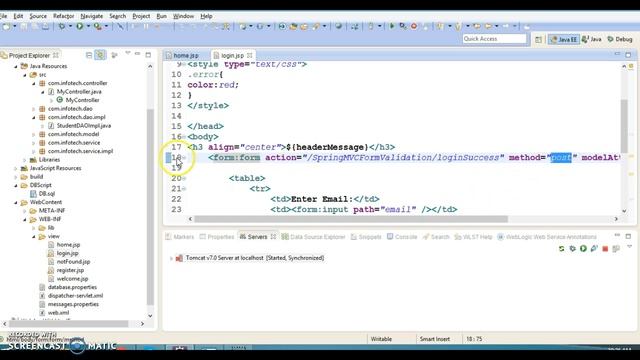Open the bottom panel Search tab

pos(436,237)
